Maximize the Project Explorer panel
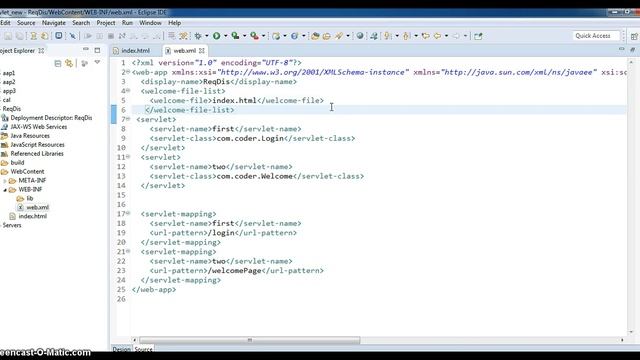 coord(97,50)
